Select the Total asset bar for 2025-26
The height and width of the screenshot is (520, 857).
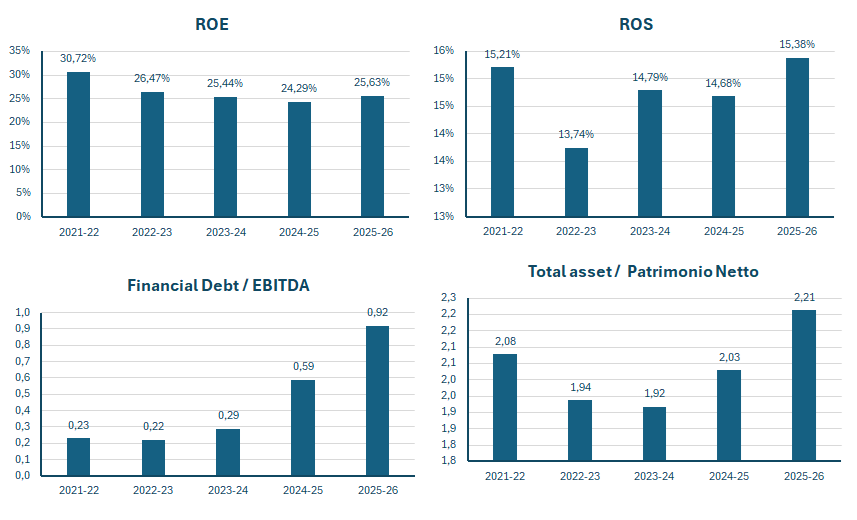[804, 385]
